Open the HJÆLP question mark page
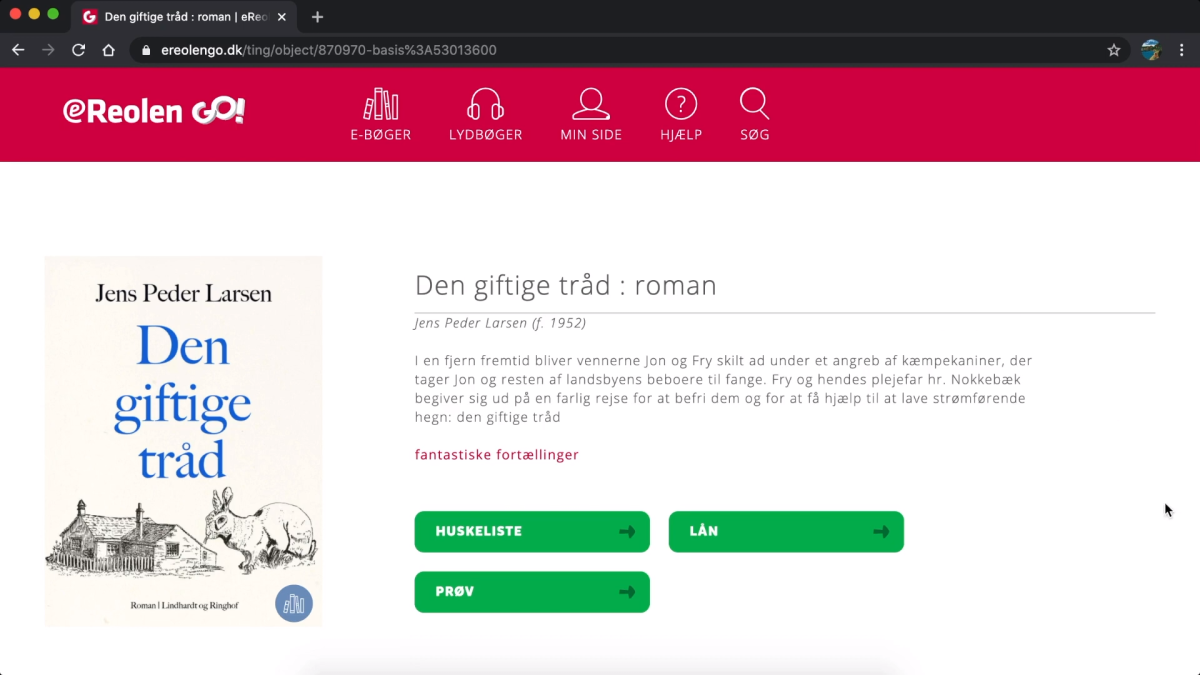1200x675 pixels. point(681,114)
